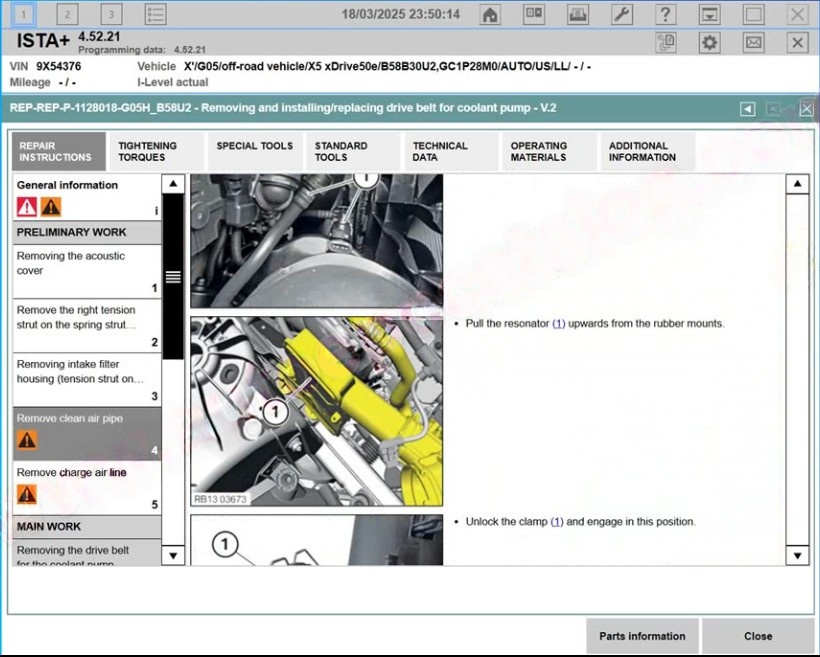
Task: Open the Operating Materials tab
Action: [x=549, y=151]
